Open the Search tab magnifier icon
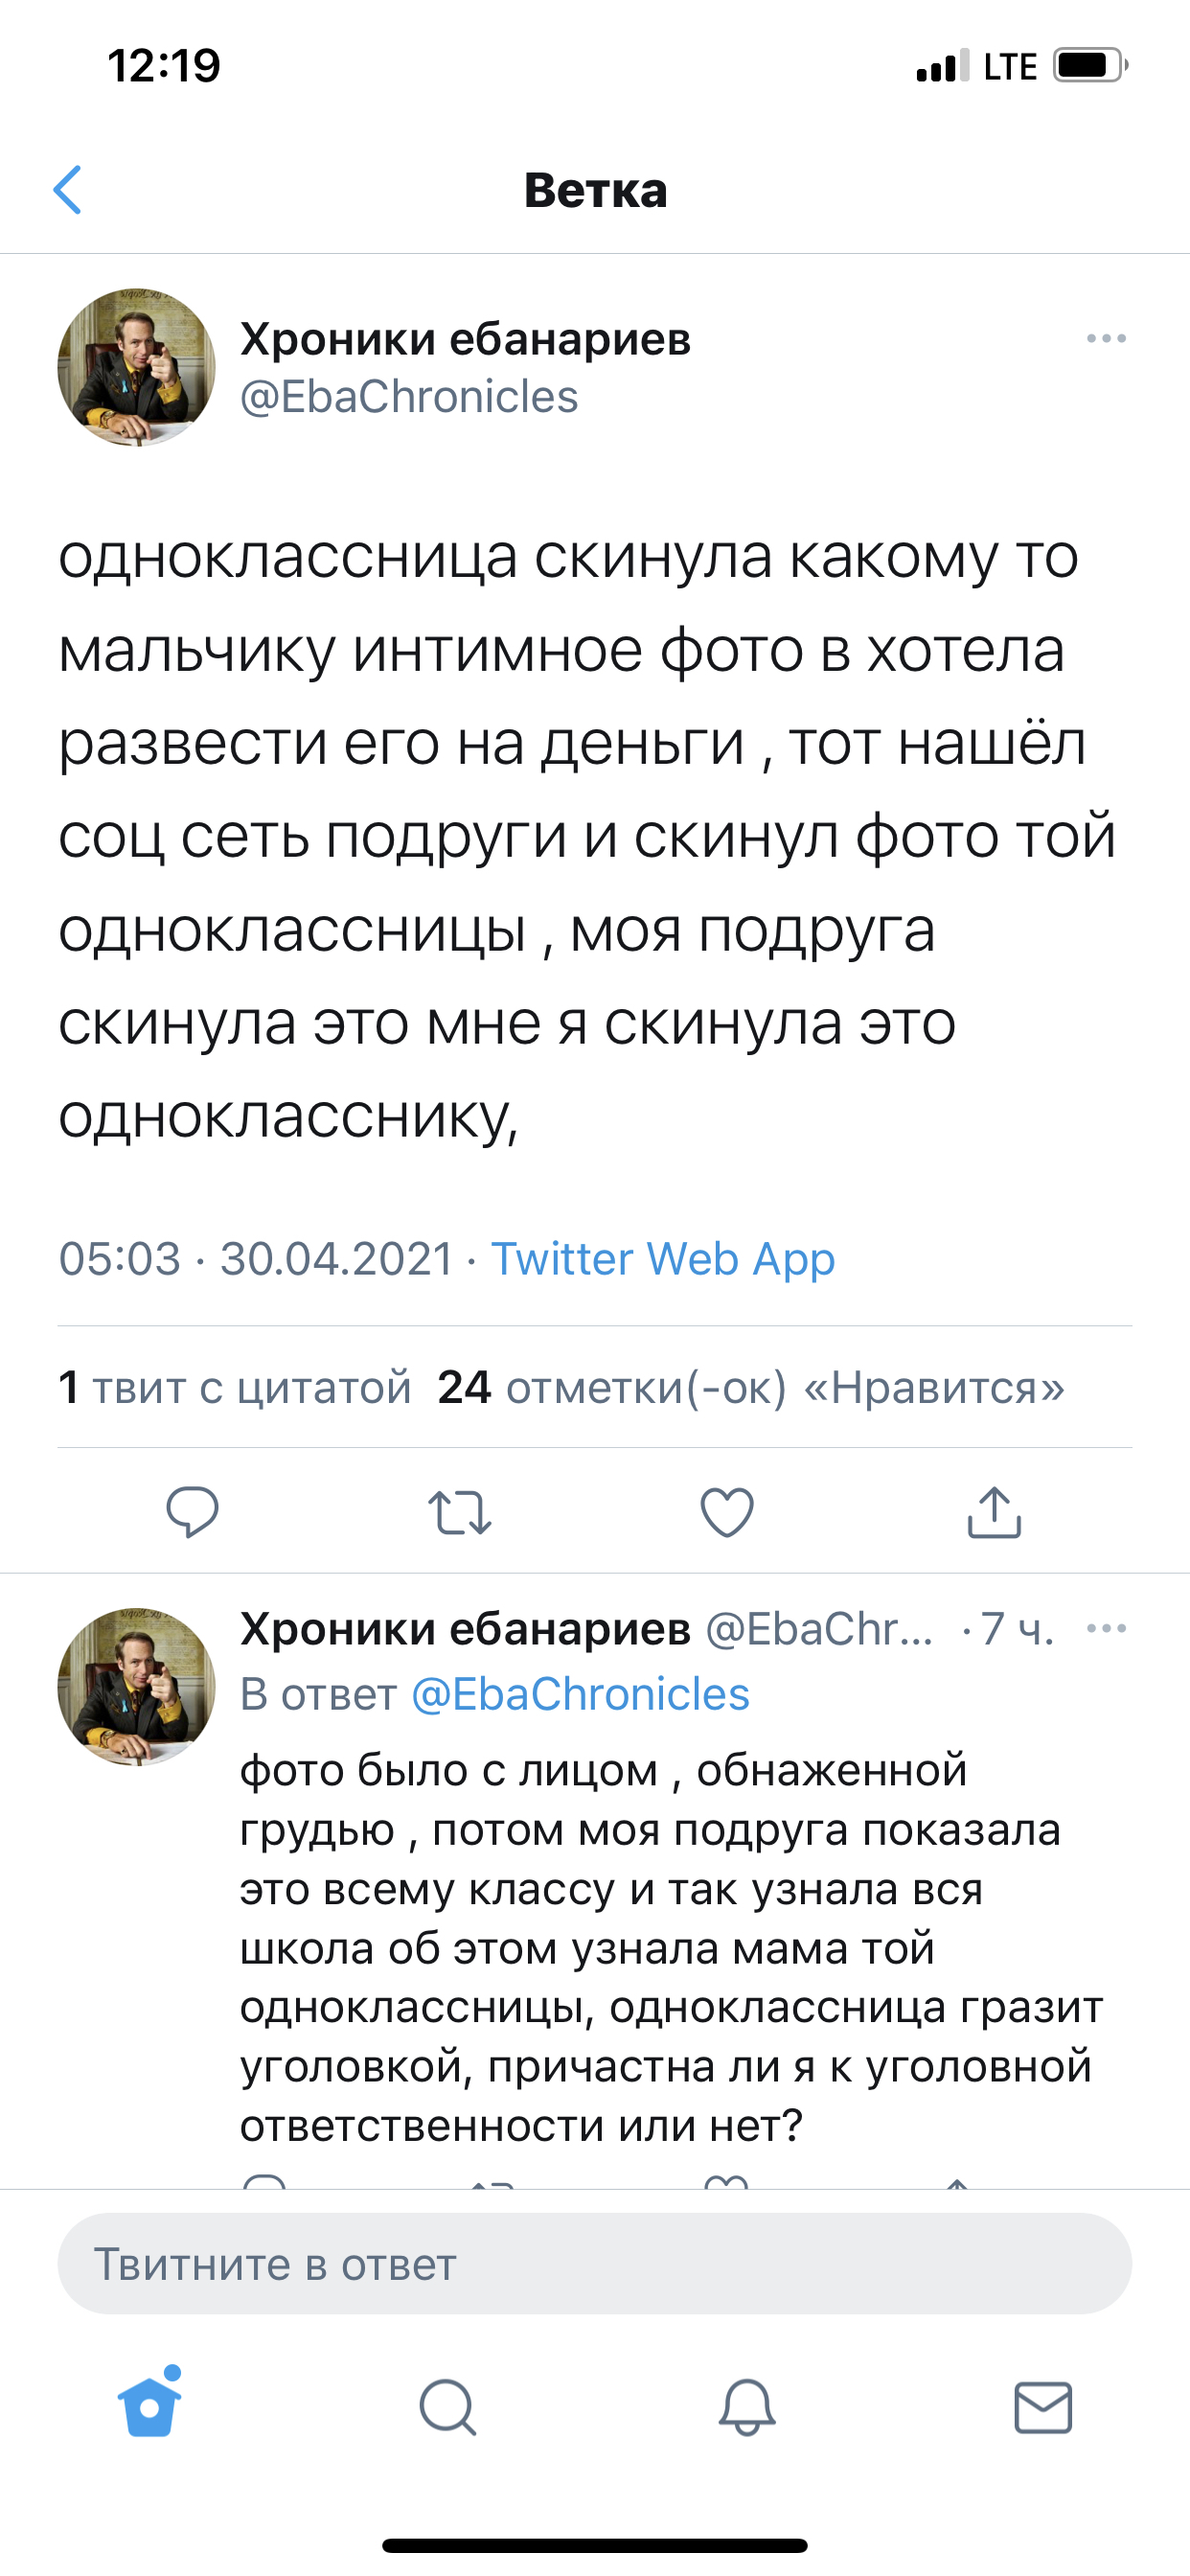Screen dimensions: 1190x2576 (447, 2406)
